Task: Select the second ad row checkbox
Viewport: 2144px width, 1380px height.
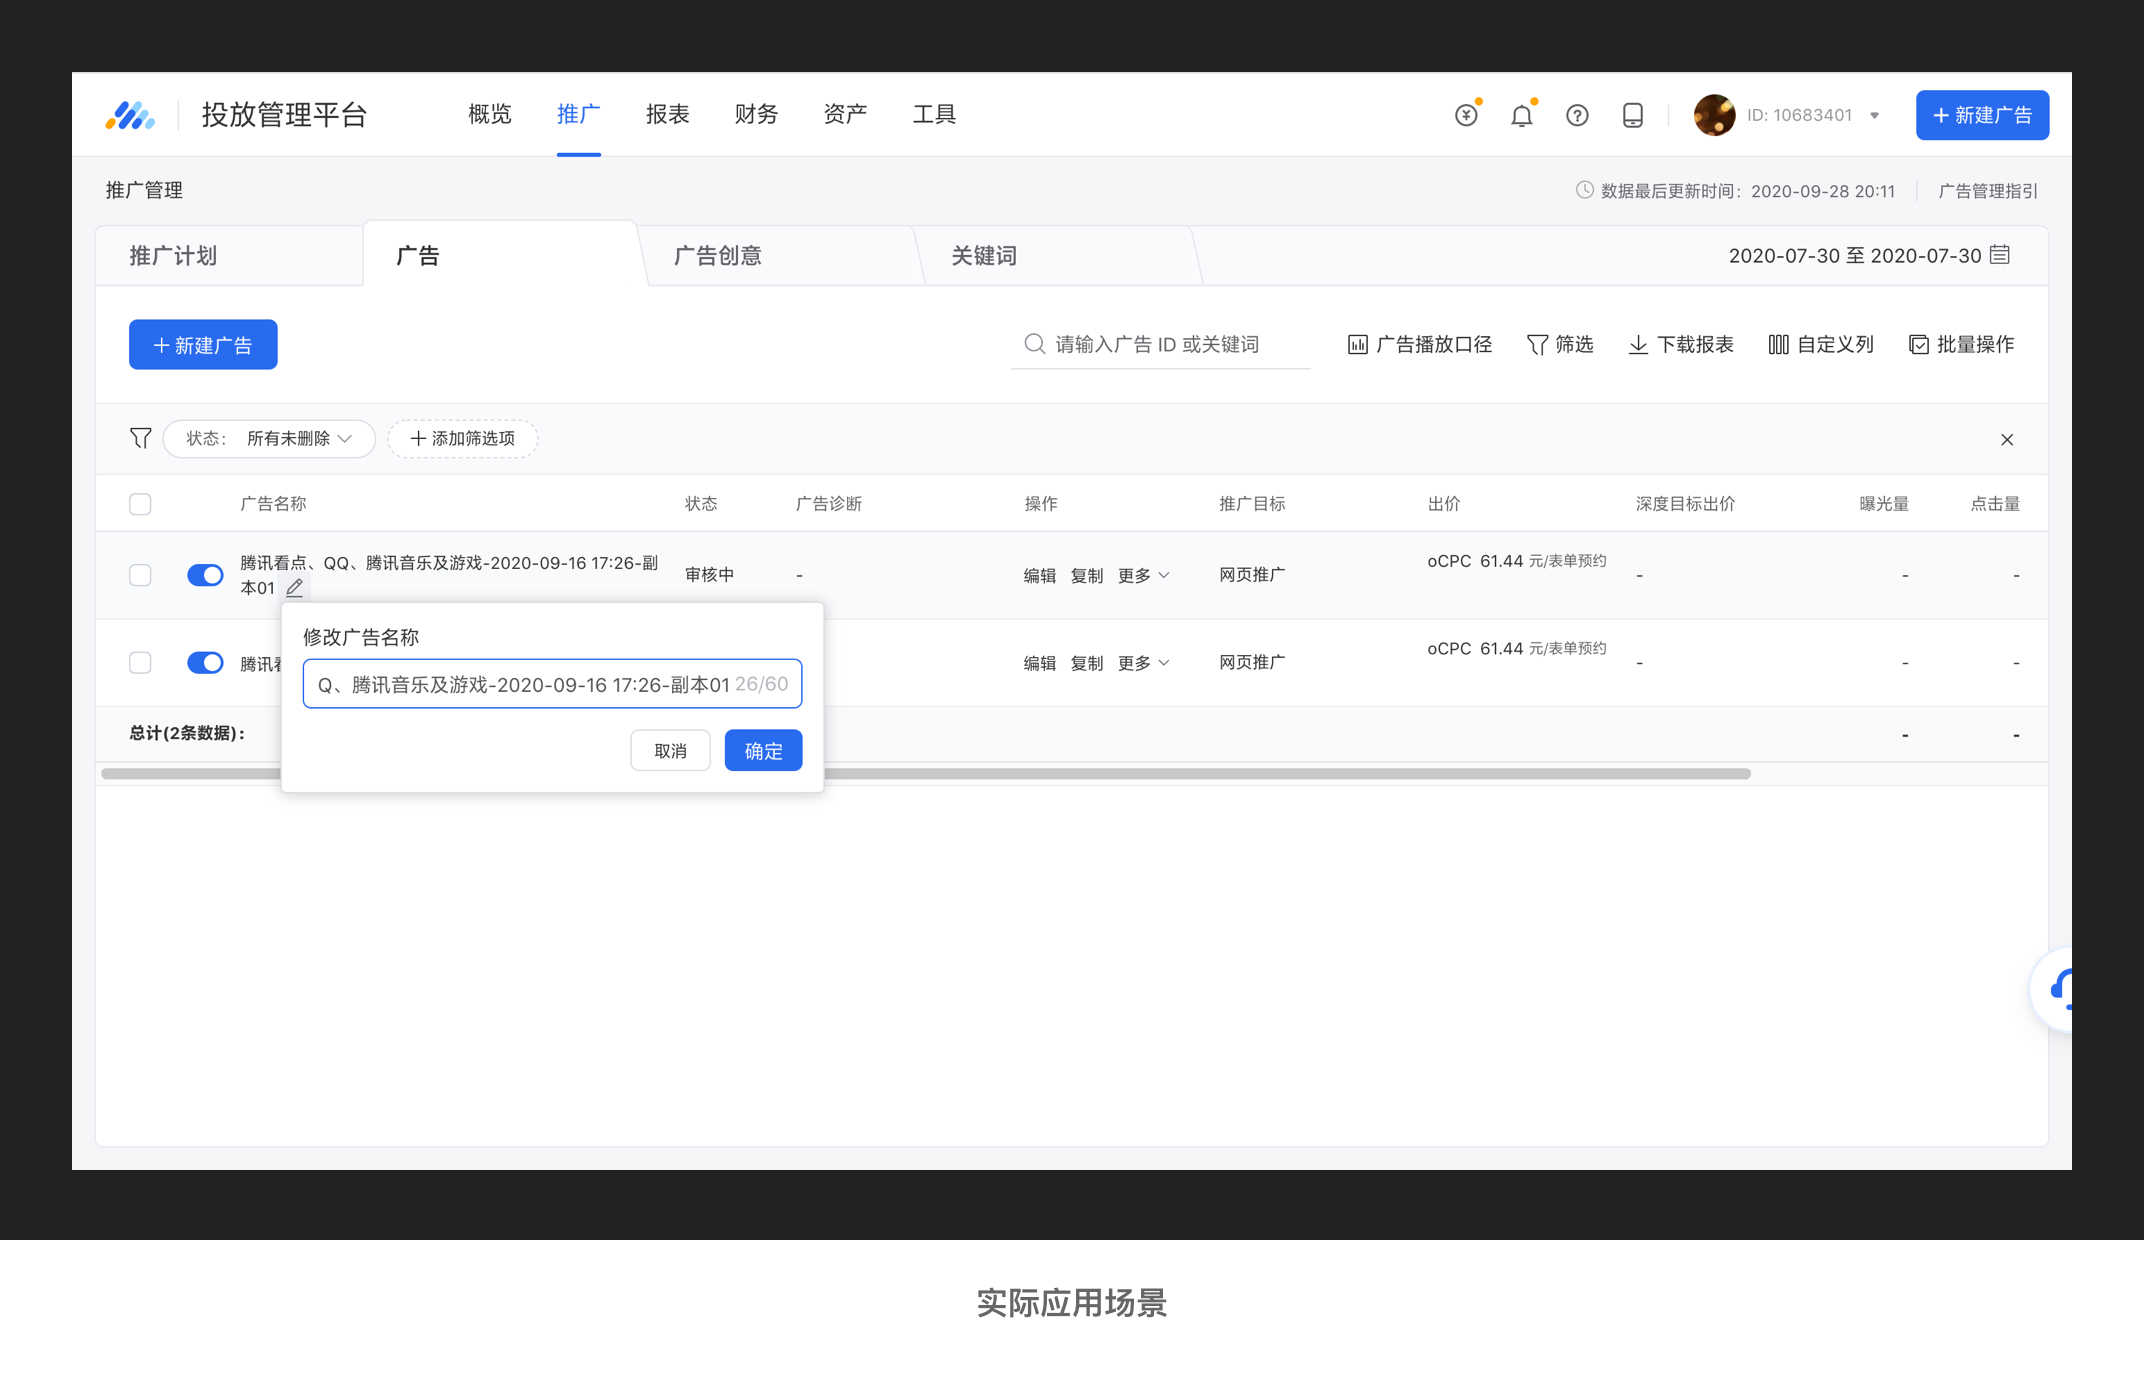Action: click(x=140, y=663)
